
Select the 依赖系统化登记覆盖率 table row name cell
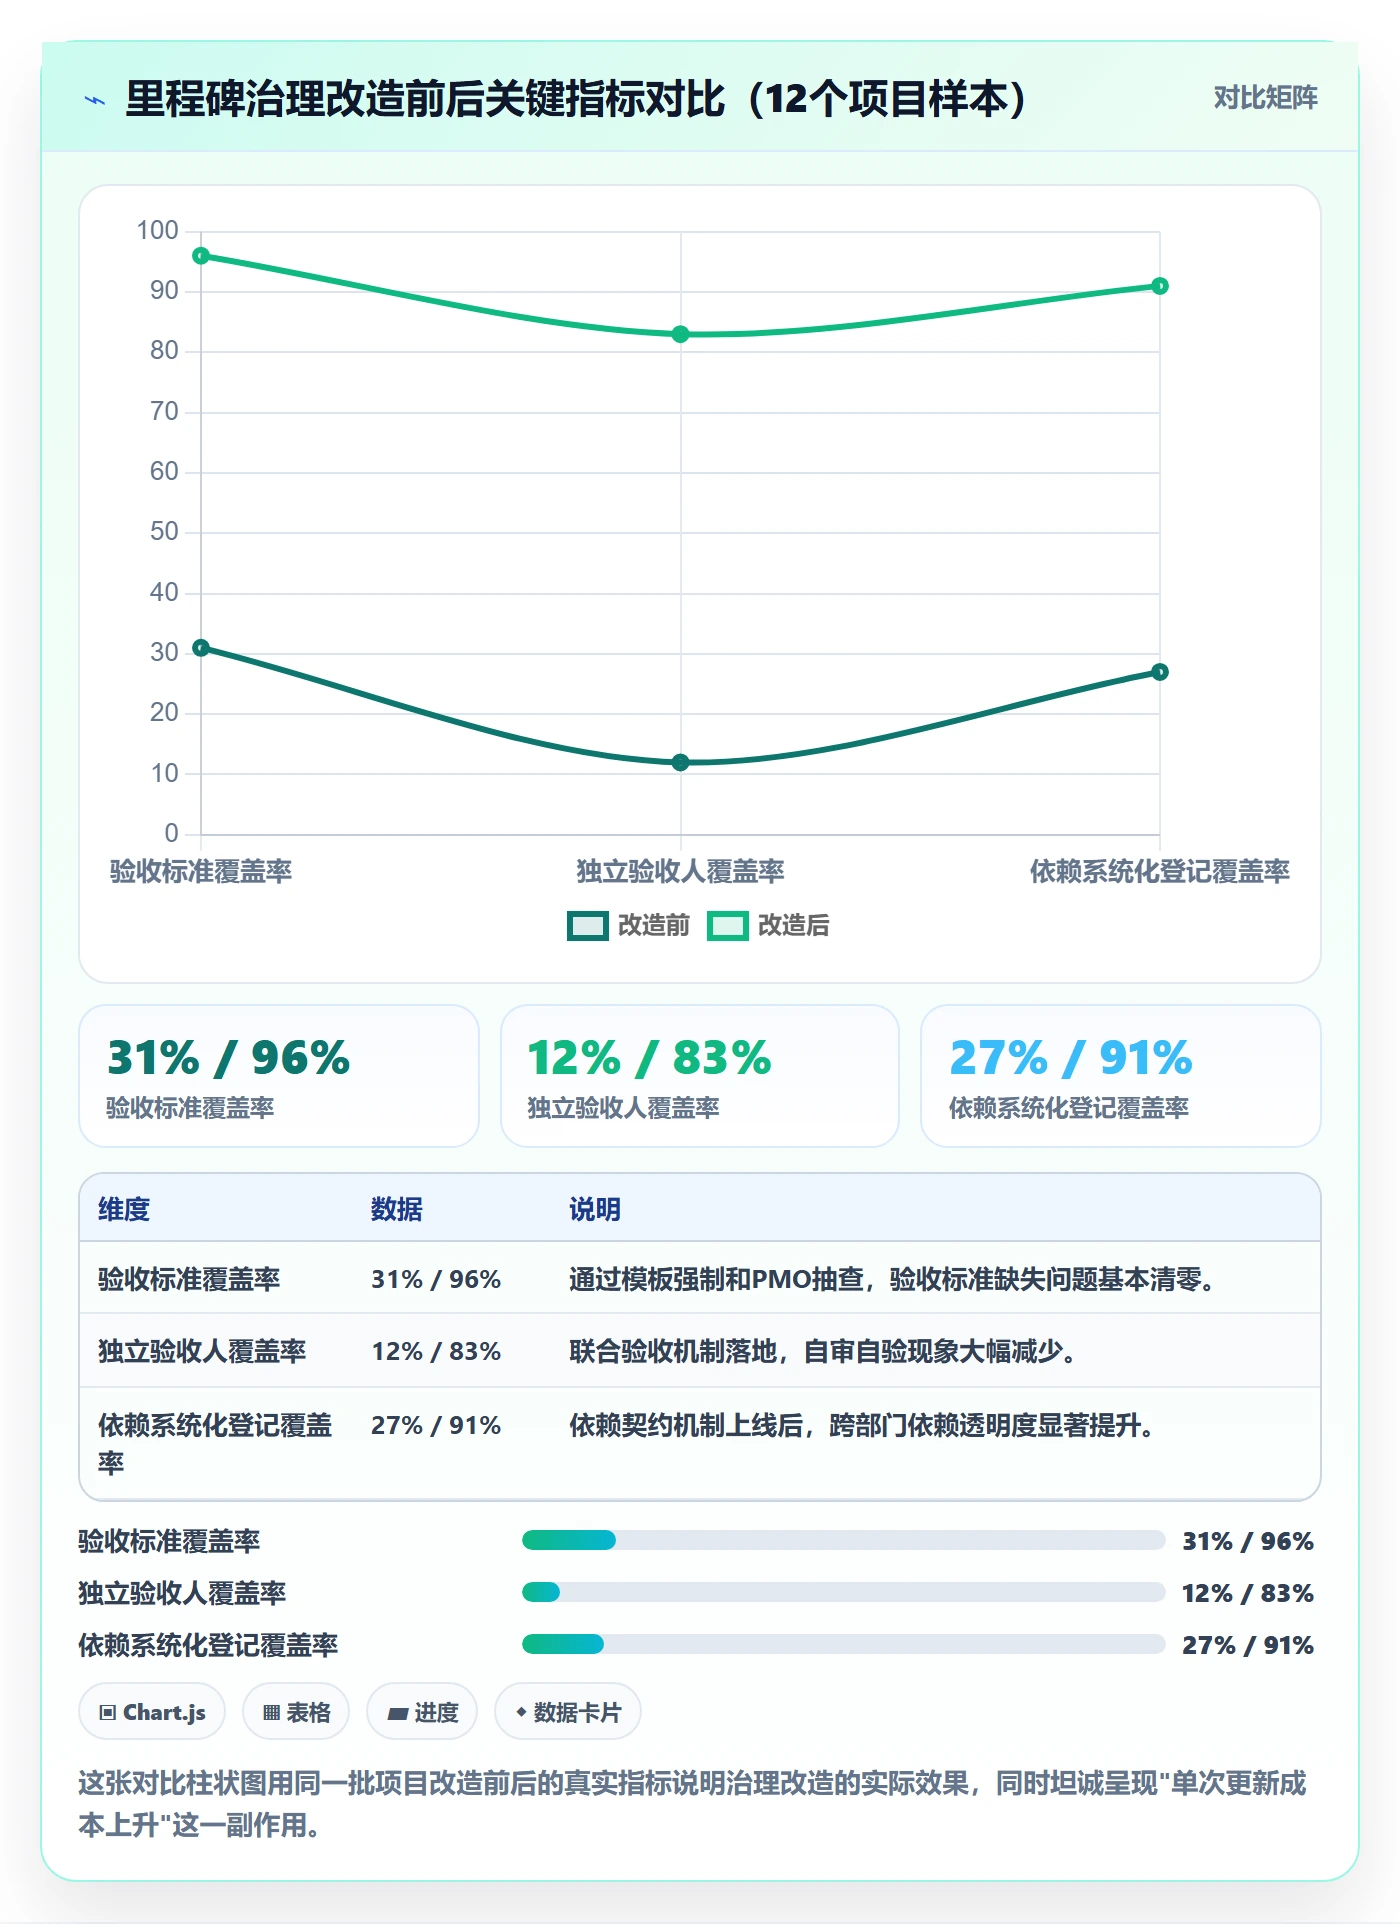(215, 1443)
